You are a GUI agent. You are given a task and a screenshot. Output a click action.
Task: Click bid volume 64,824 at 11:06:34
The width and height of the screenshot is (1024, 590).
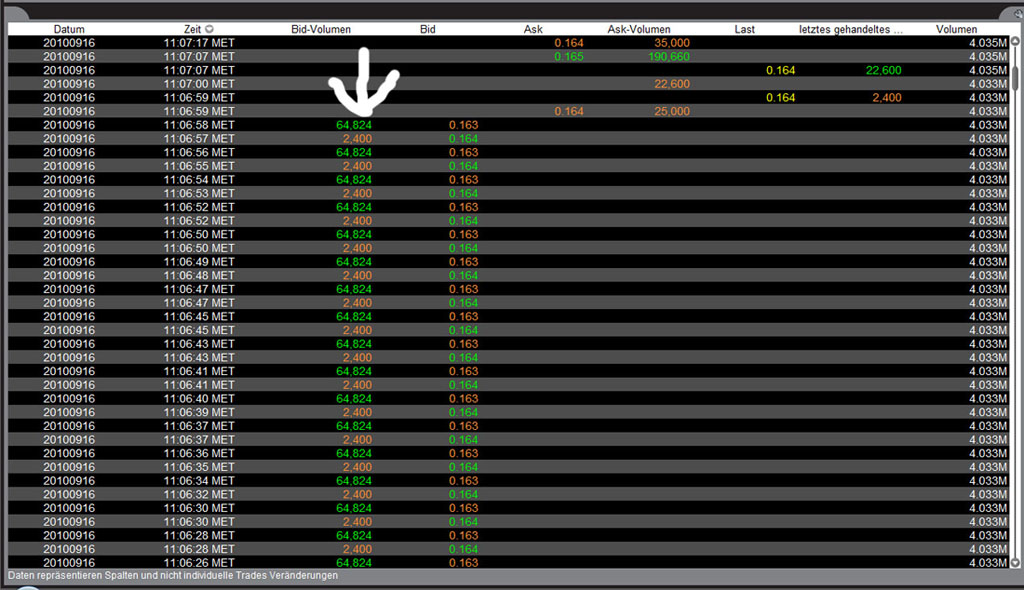pos(353,482)
